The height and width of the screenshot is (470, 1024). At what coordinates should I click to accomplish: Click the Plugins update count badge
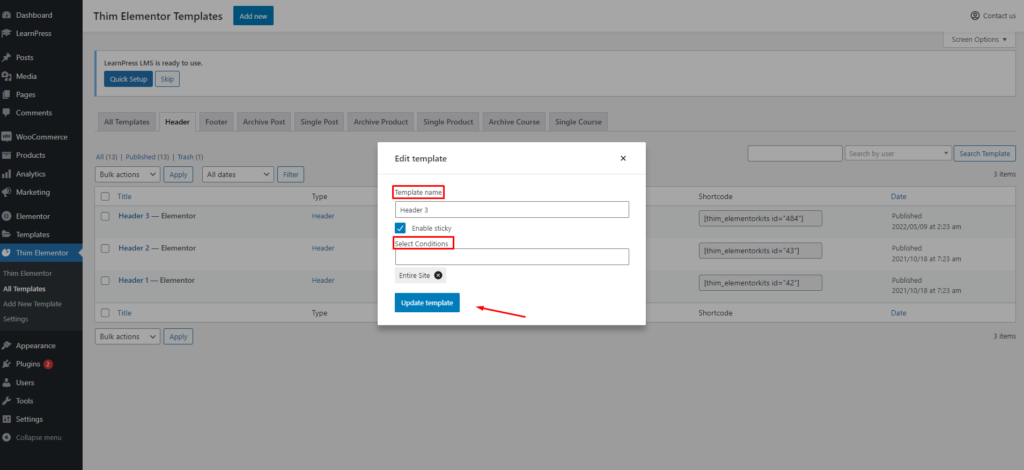click(48, 364)
